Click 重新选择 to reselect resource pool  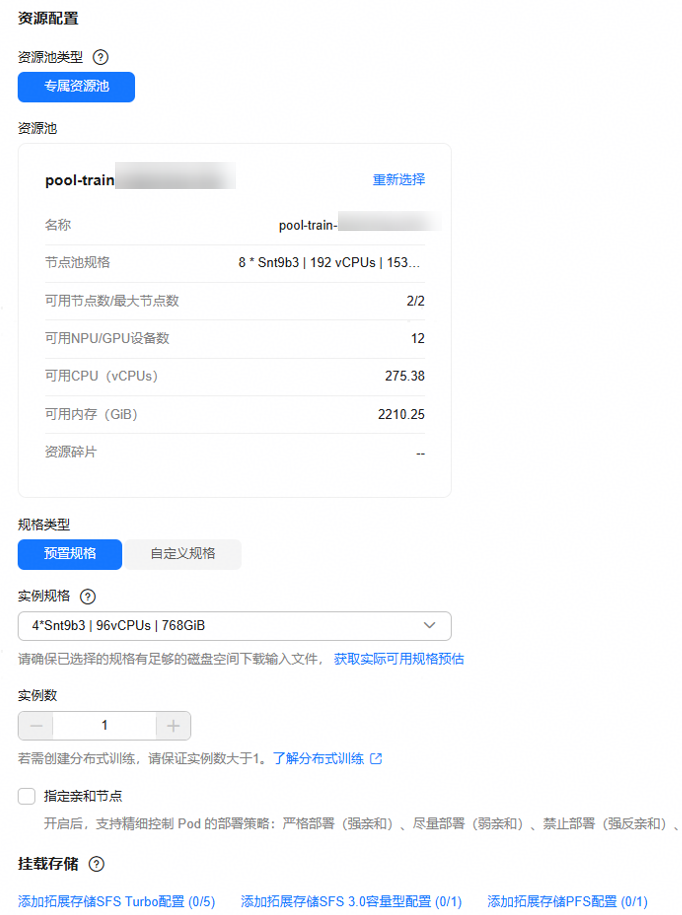coord(399,180)
